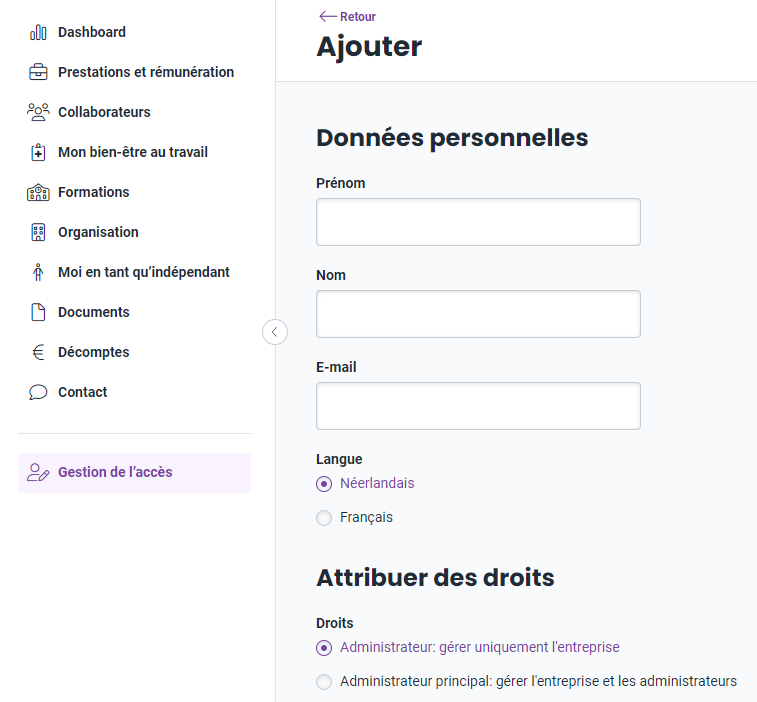Click the medical clipboard icon for bien-être
This screenshot has width=757, height=702.
(x=38, y=152)
